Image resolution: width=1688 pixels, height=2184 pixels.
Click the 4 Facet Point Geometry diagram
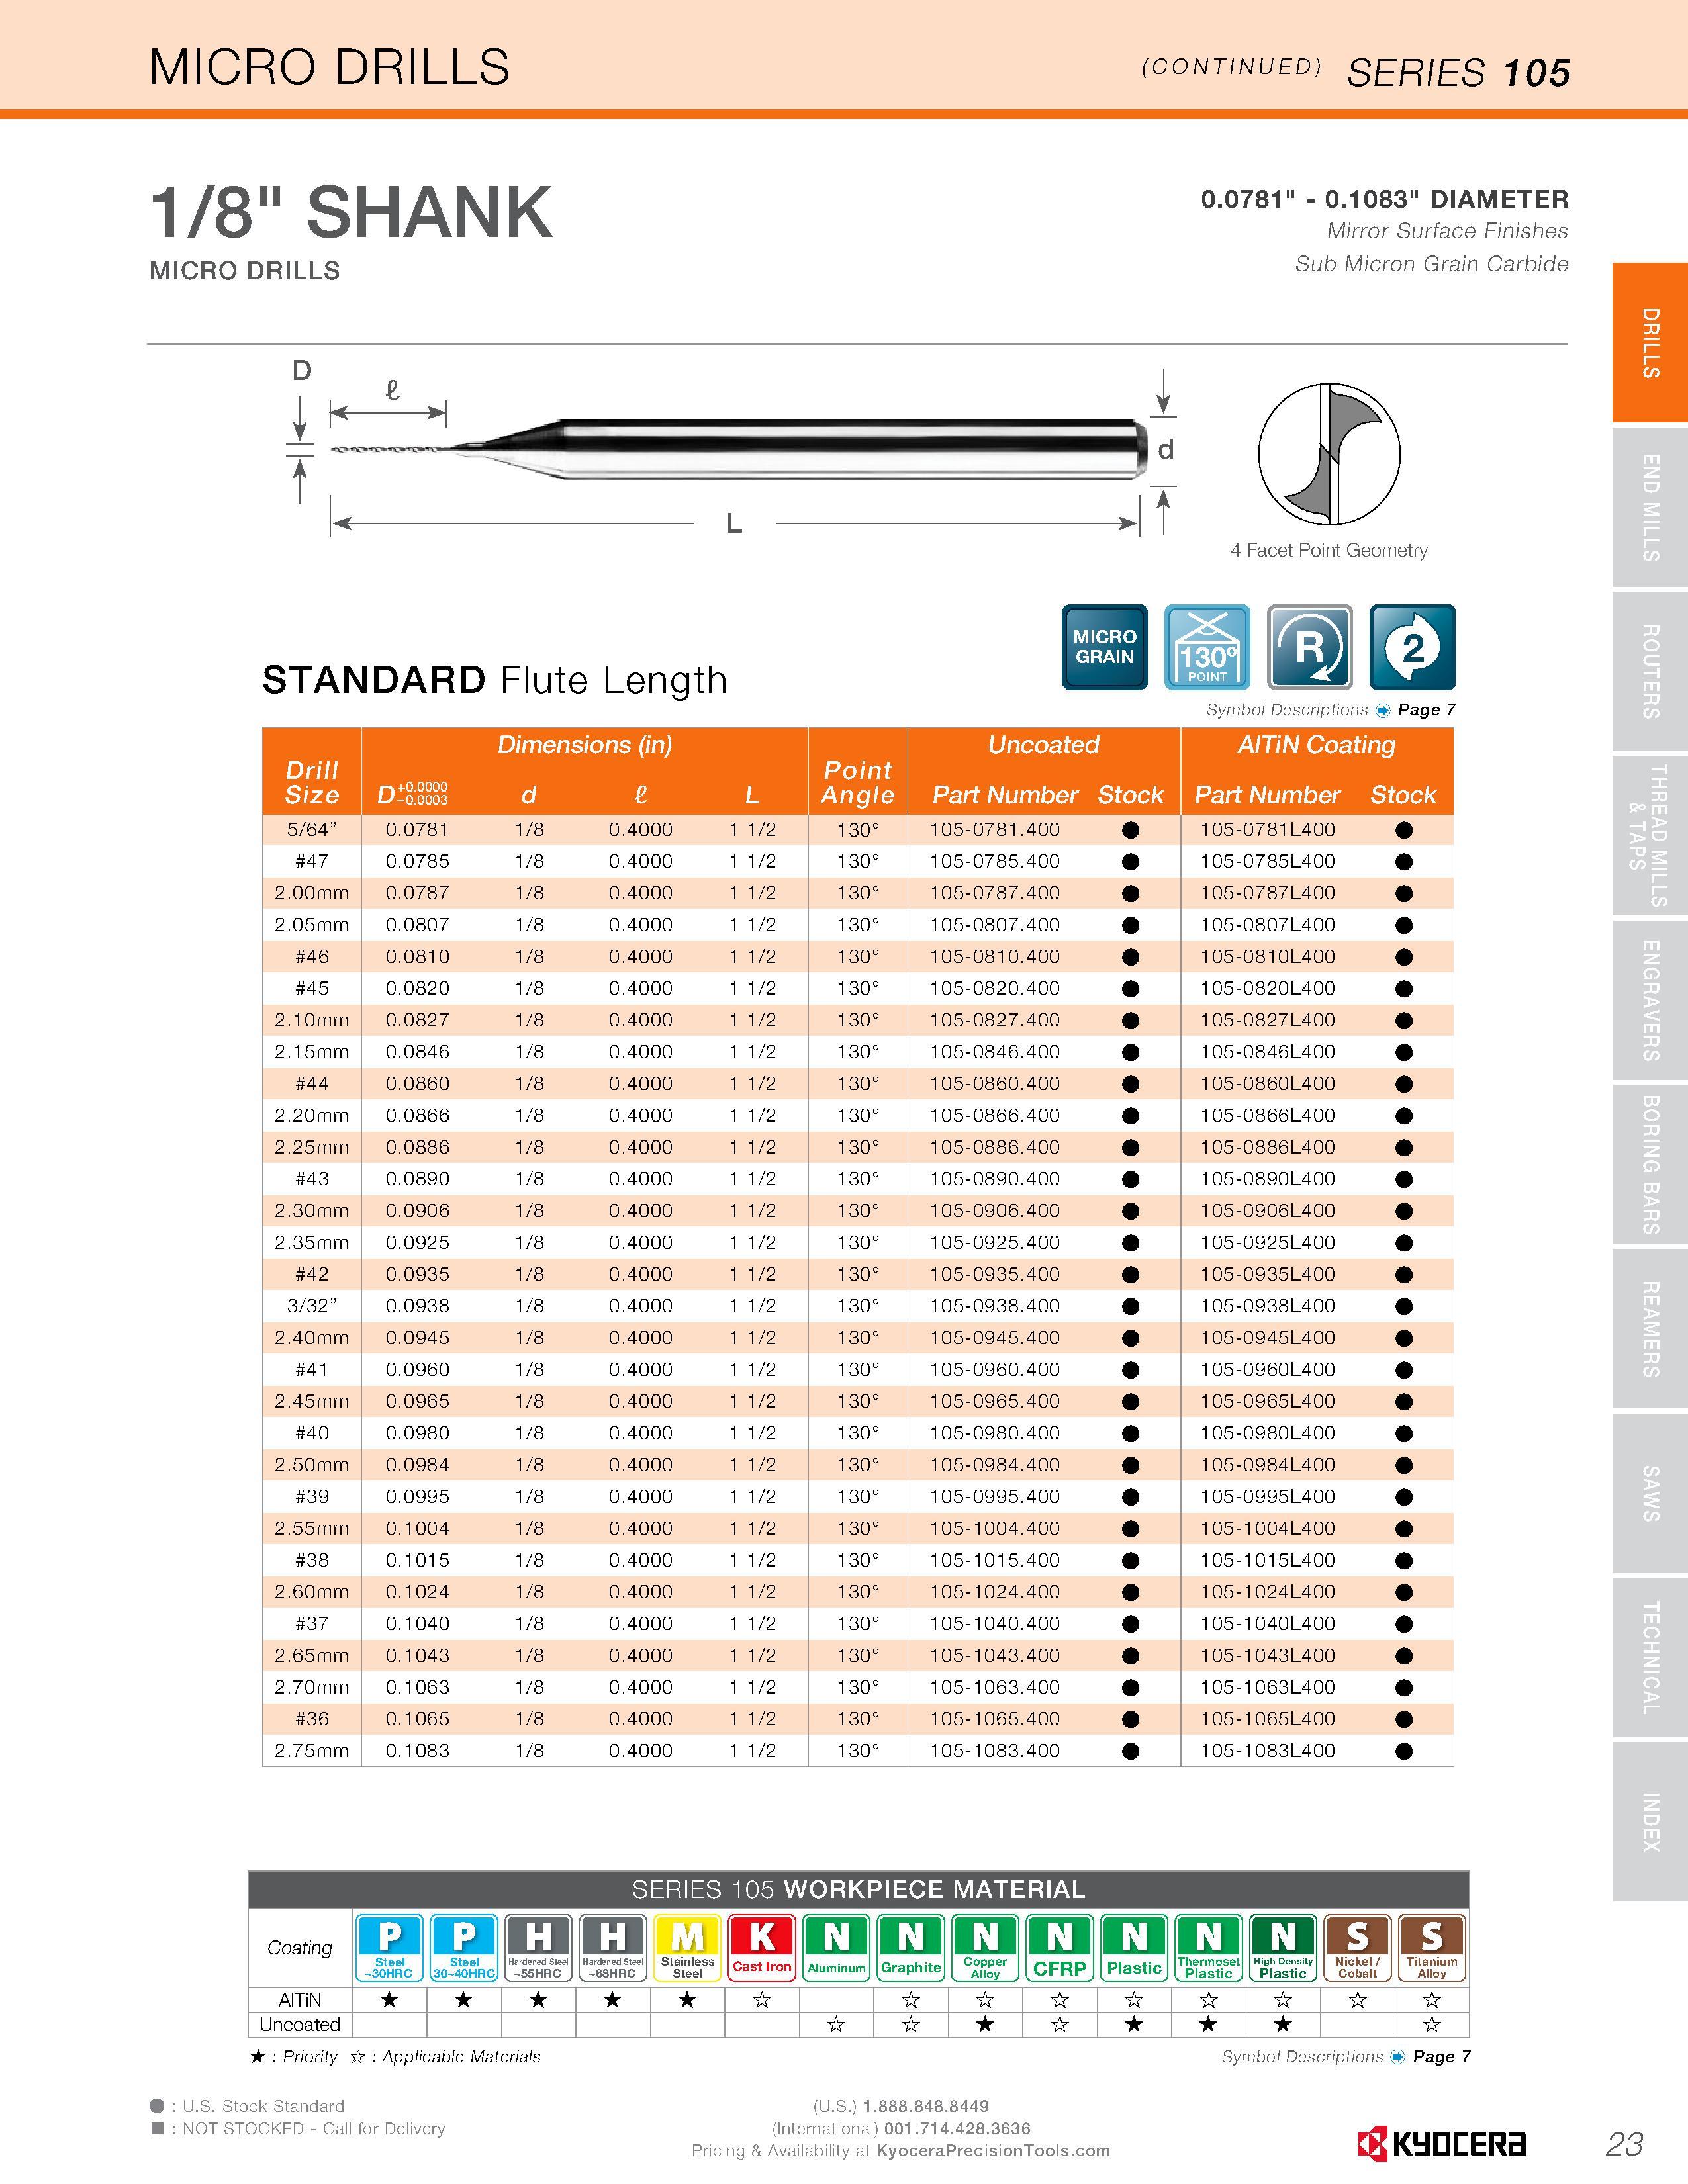1329,454
